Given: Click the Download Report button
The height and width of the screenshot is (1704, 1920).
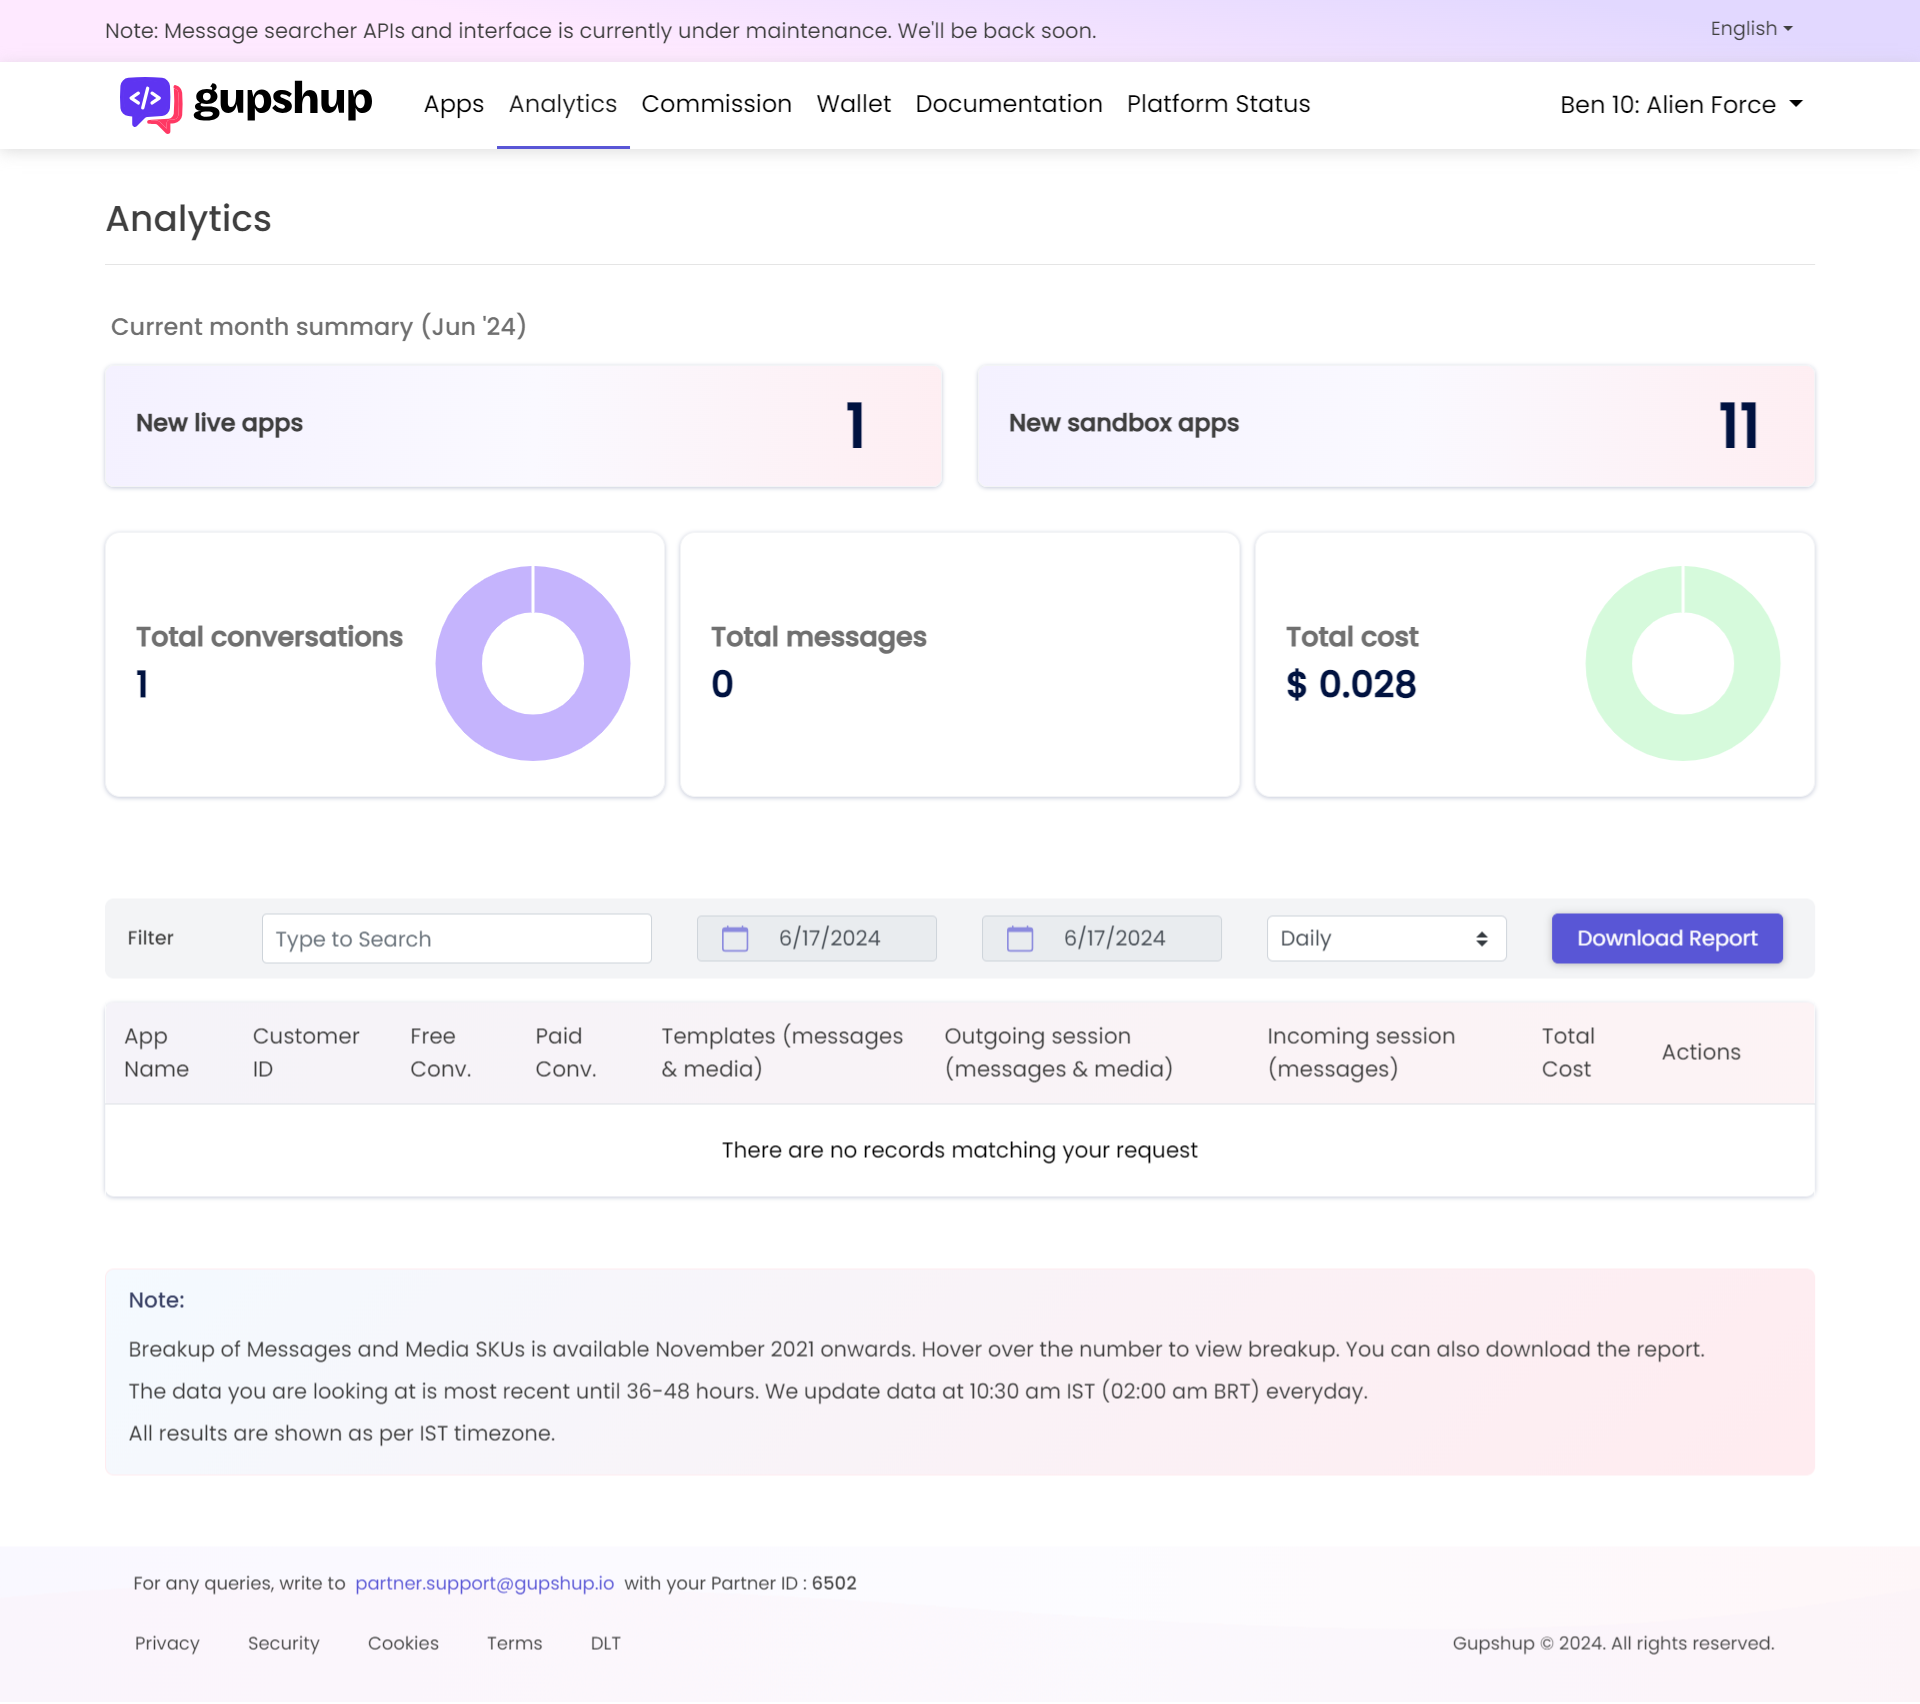Looking at the screenshot, I should pyautogui.click(x=1667, y=938).
